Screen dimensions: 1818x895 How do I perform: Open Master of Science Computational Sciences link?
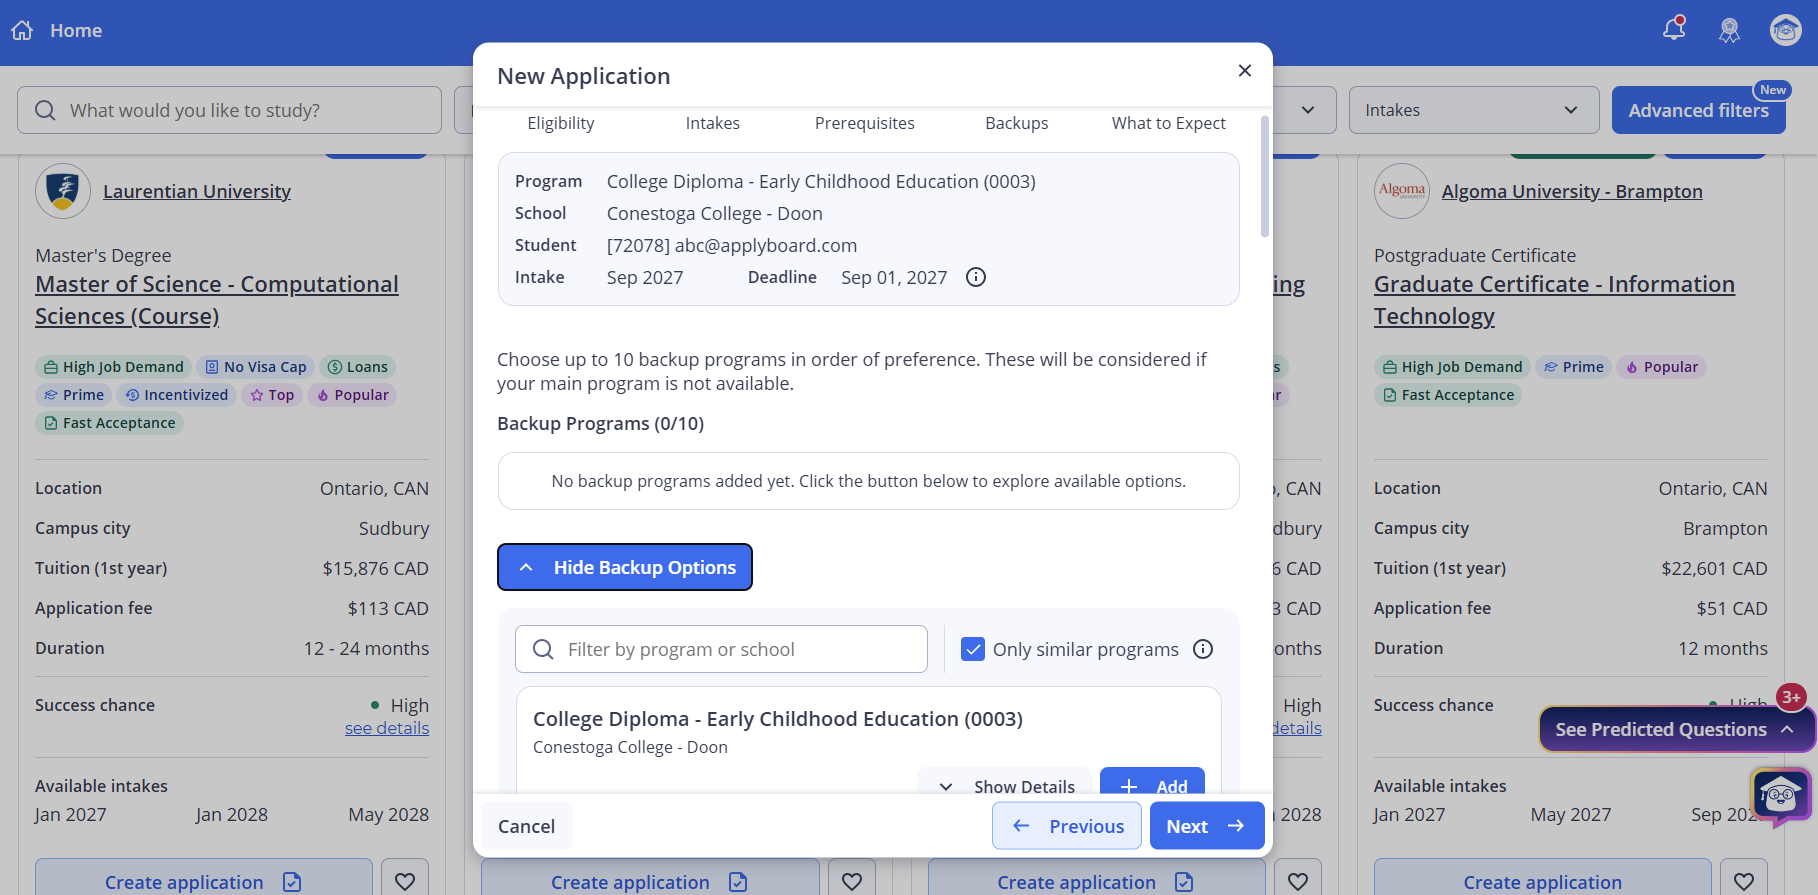tap(217, 300)
